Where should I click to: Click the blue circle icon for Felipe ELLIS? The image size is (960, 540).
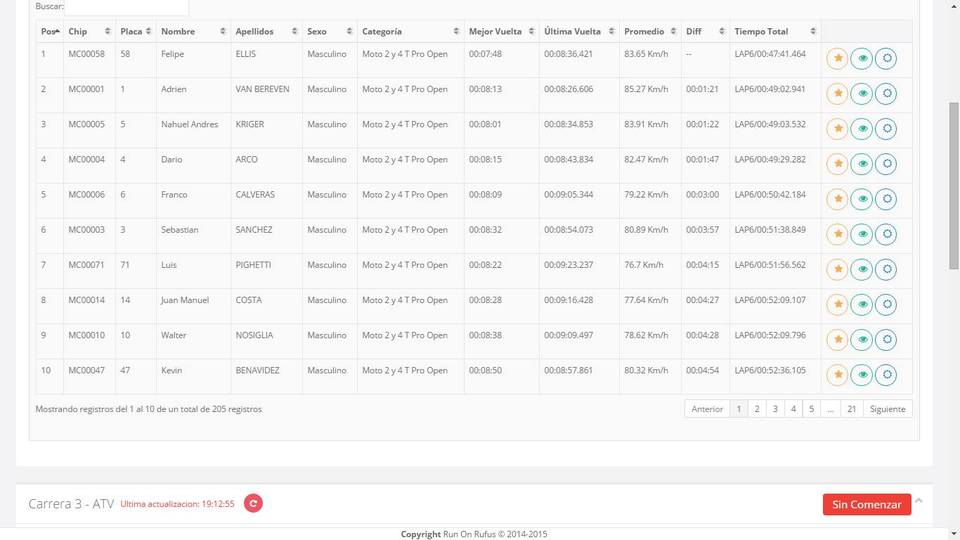click(886, 59)
